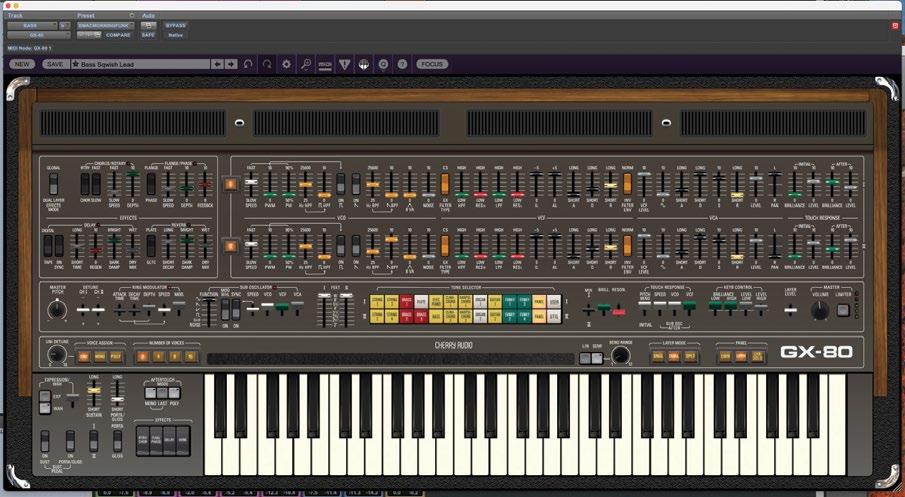Select the STRING 1 tone button

377,301
